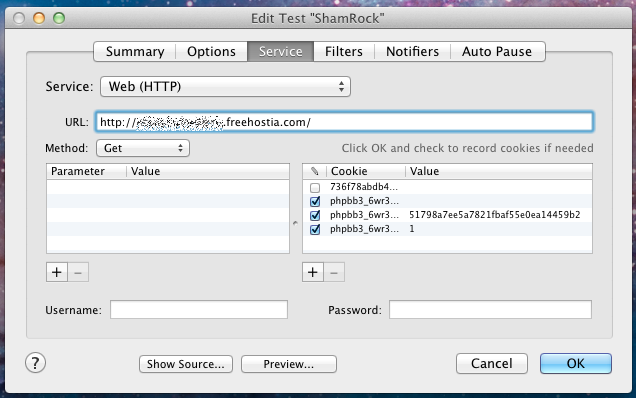Sort by the Parameter column header
The image size is (636, 398).
click(x=86, y=171)
